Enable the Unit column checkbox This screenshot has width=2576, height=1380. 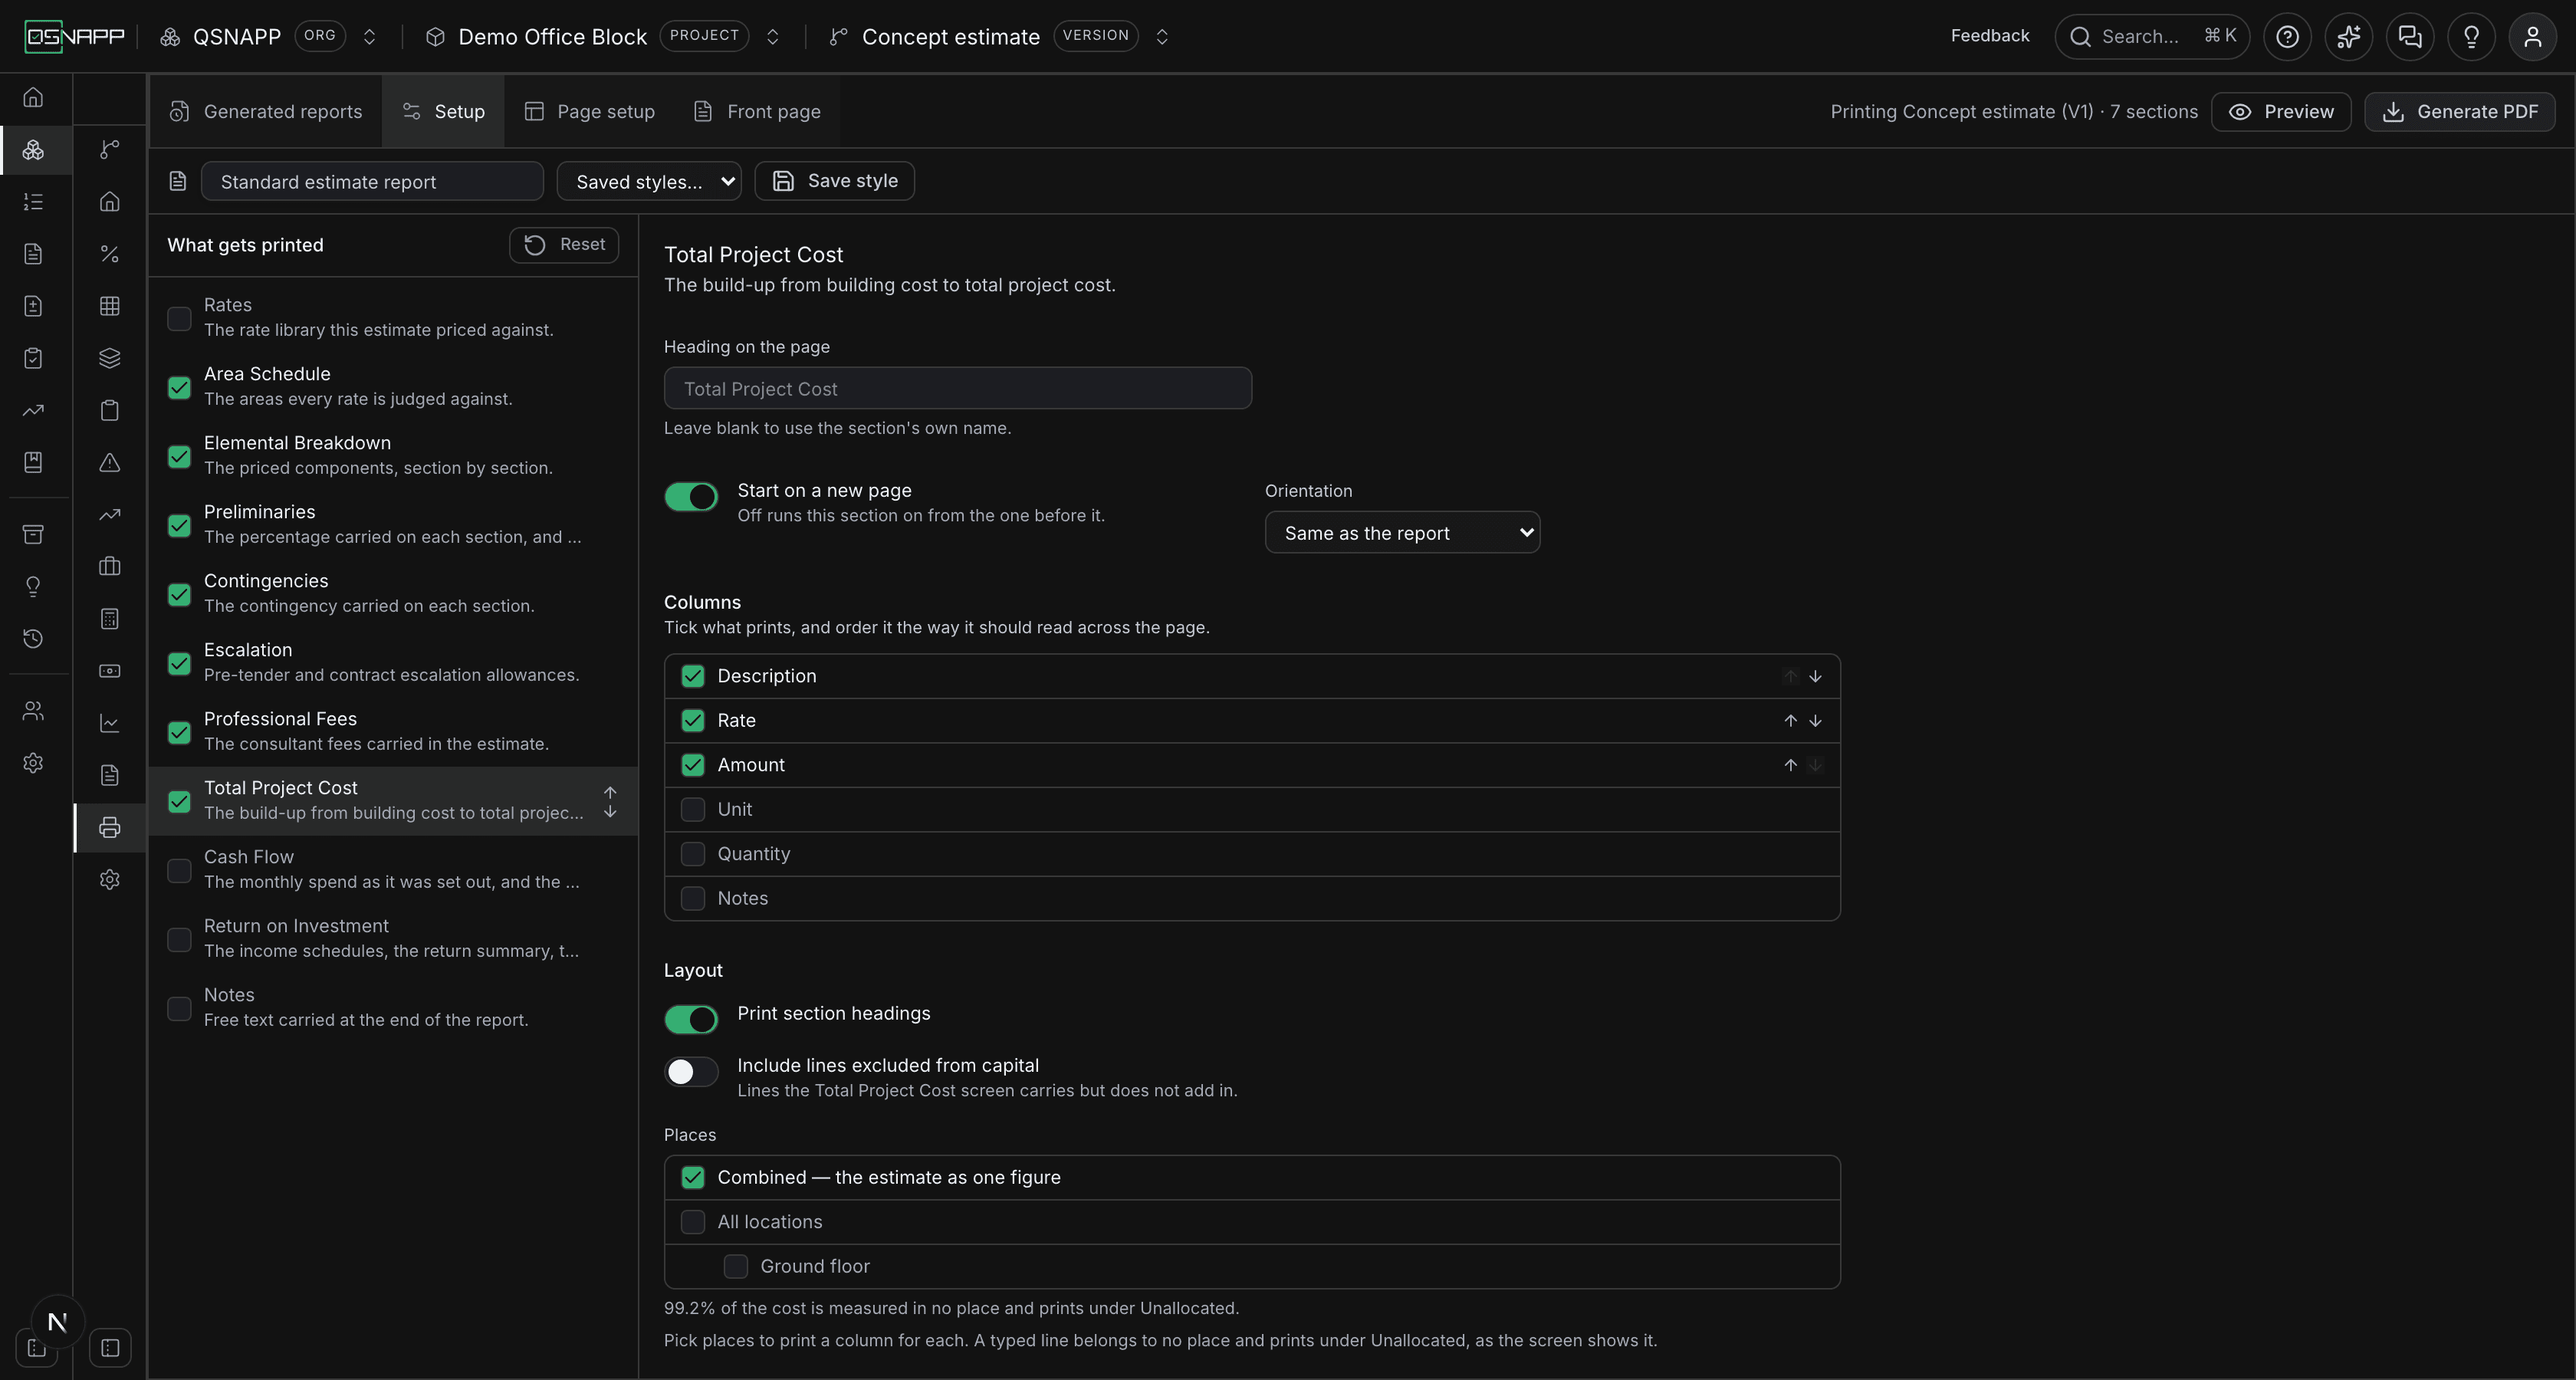[692, 809]
